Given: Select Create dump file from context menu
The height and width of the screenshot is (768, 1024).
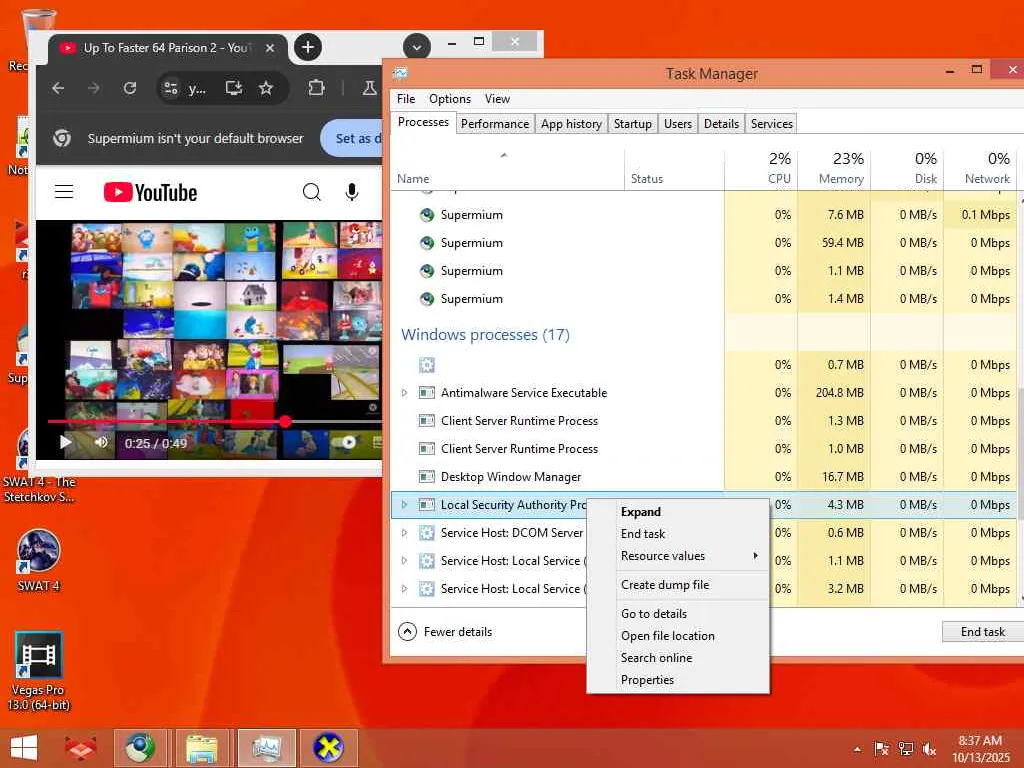Looking at the screenshot, I should pyautogui.click(x=665, y=585).
